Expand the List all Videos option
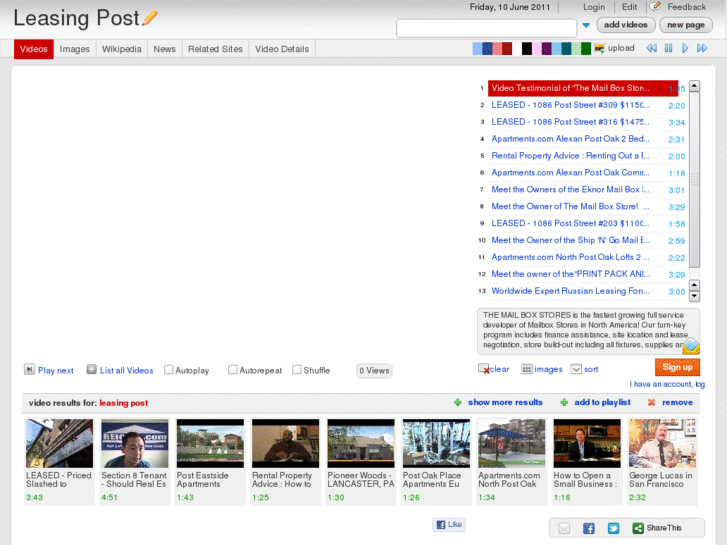 point(92,370)
